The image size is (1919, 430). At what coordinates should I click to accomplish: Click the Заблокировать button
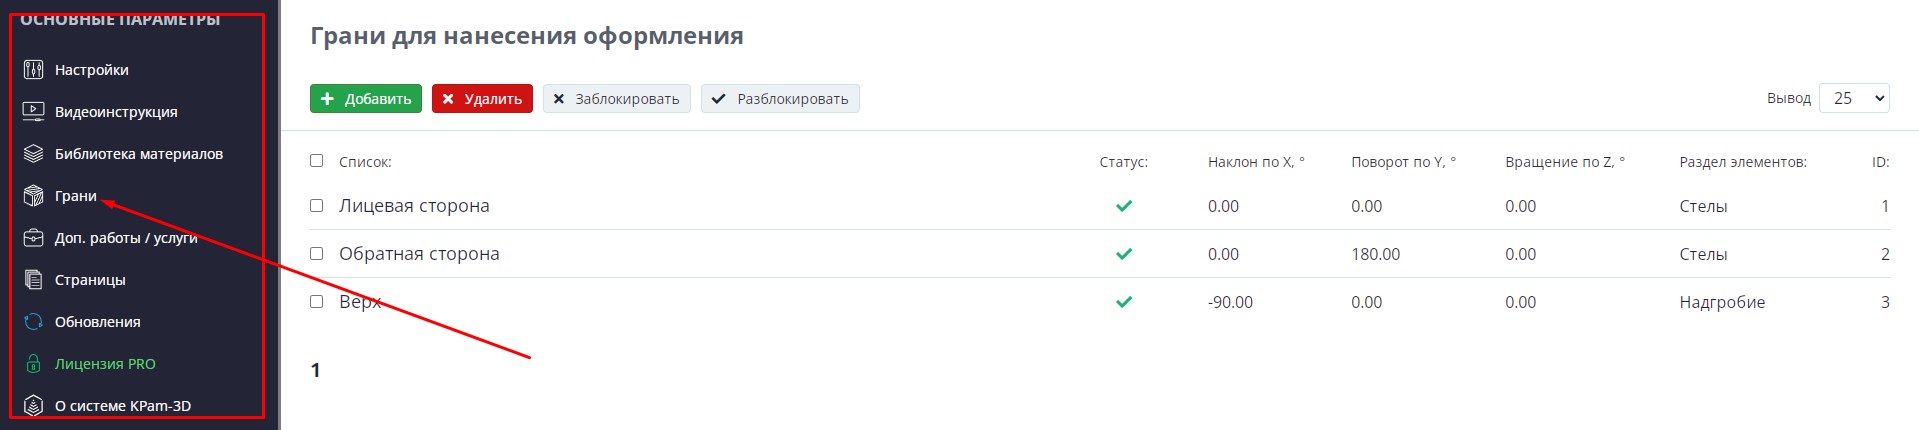[617, 99]
